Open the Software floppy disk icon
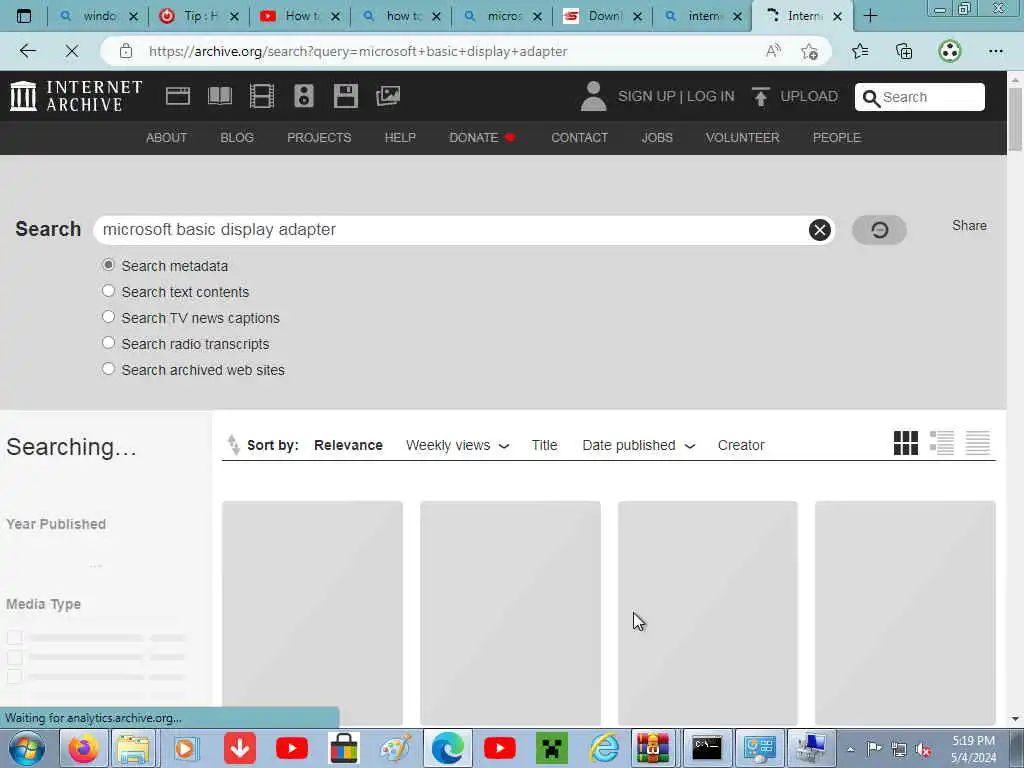Screen dimensions: 1024x768 [x=345, y=96]
